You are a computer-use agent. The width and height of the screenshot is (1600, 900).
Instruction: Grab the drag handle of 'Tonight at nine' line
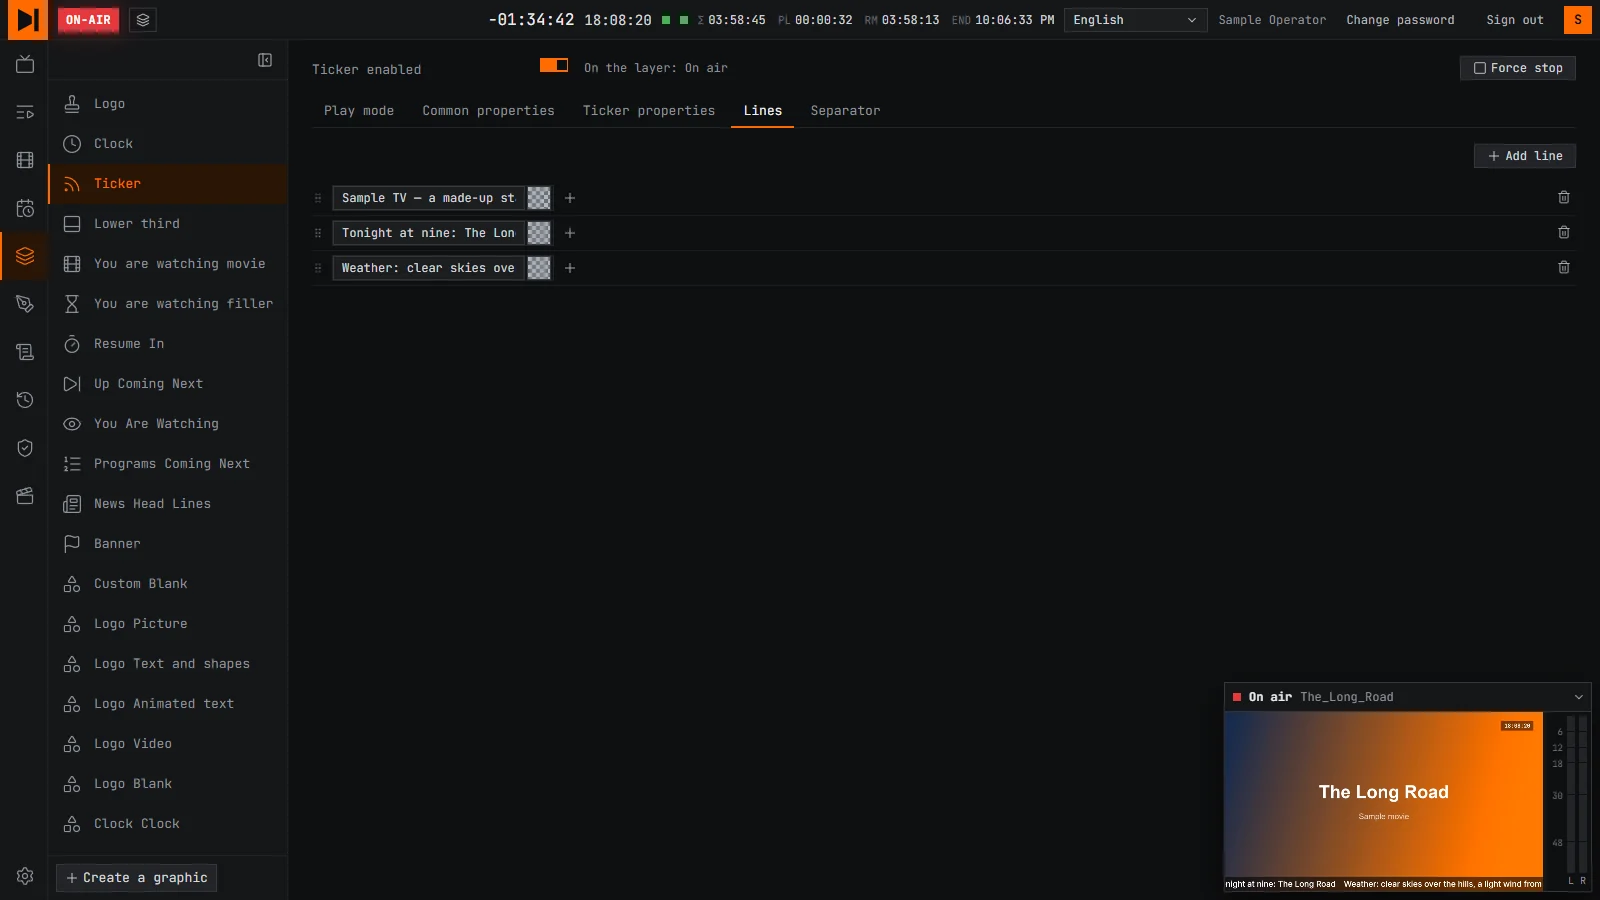pos(318,233)
